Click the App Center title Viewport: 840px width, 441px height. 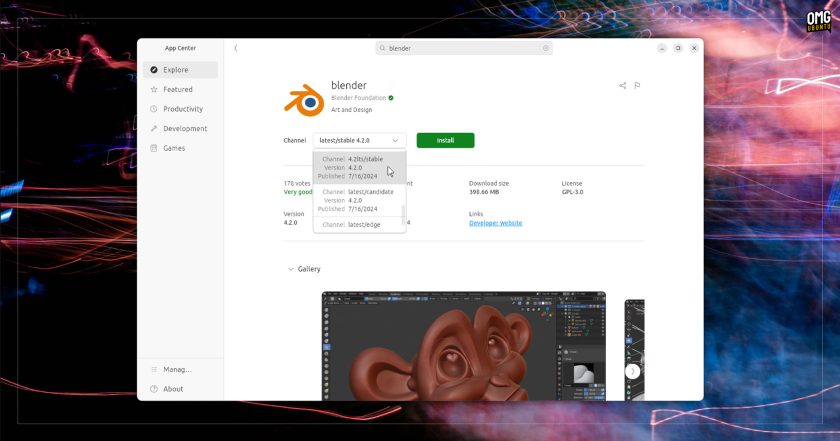181,48
